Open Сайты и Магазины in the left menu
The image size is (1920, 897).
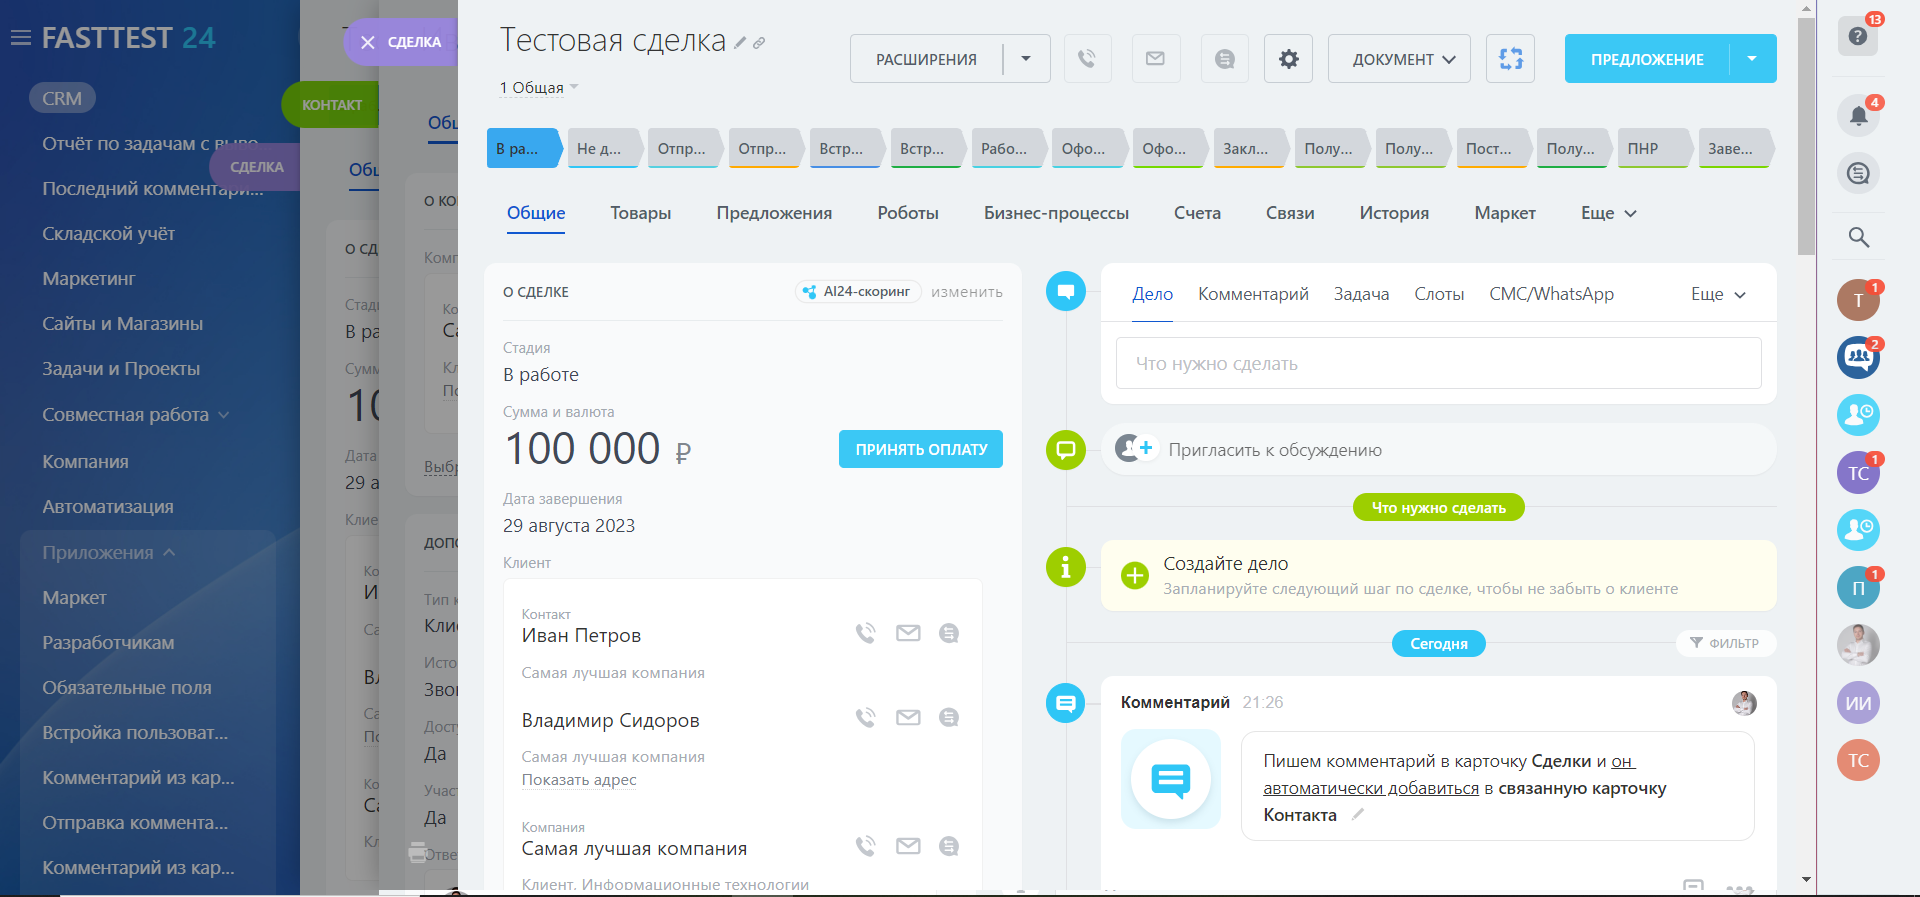pos(122,324)
